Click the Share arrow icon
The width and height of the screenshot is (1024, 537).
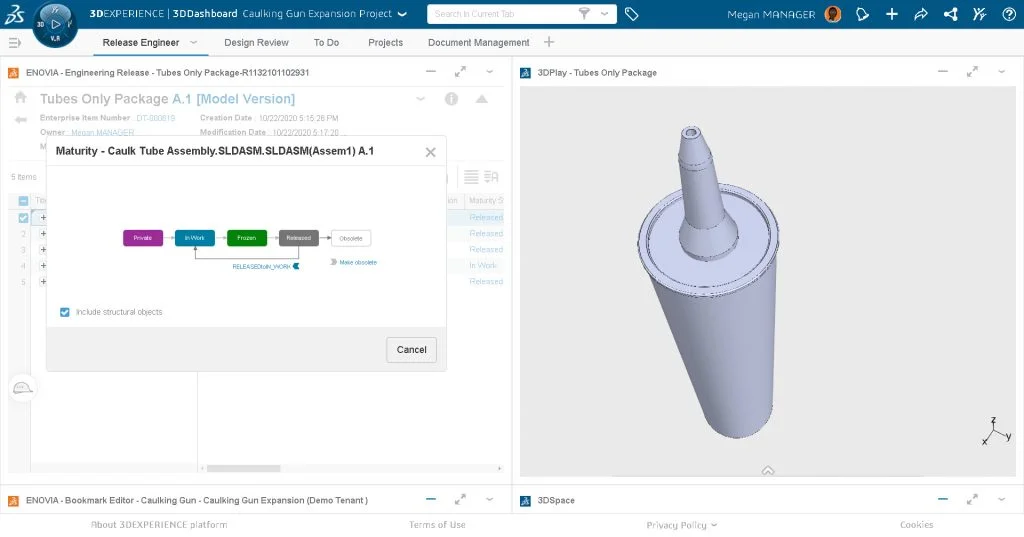(x=921, y=14)
